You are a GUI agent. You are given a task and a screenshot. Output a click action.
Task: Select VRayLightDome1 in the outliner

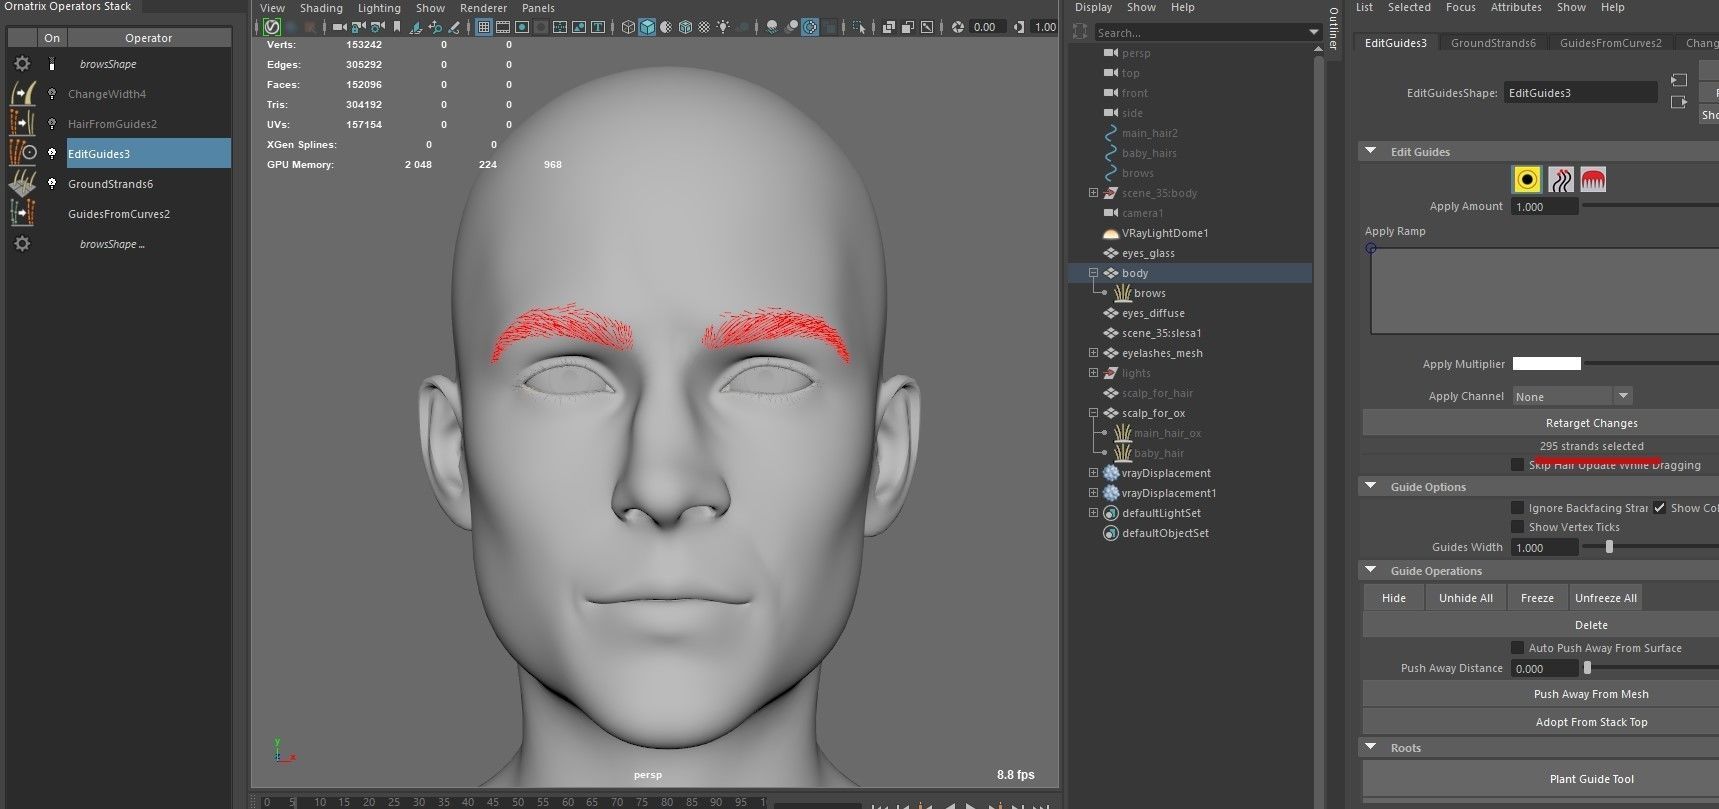(x=1165, y=233)
